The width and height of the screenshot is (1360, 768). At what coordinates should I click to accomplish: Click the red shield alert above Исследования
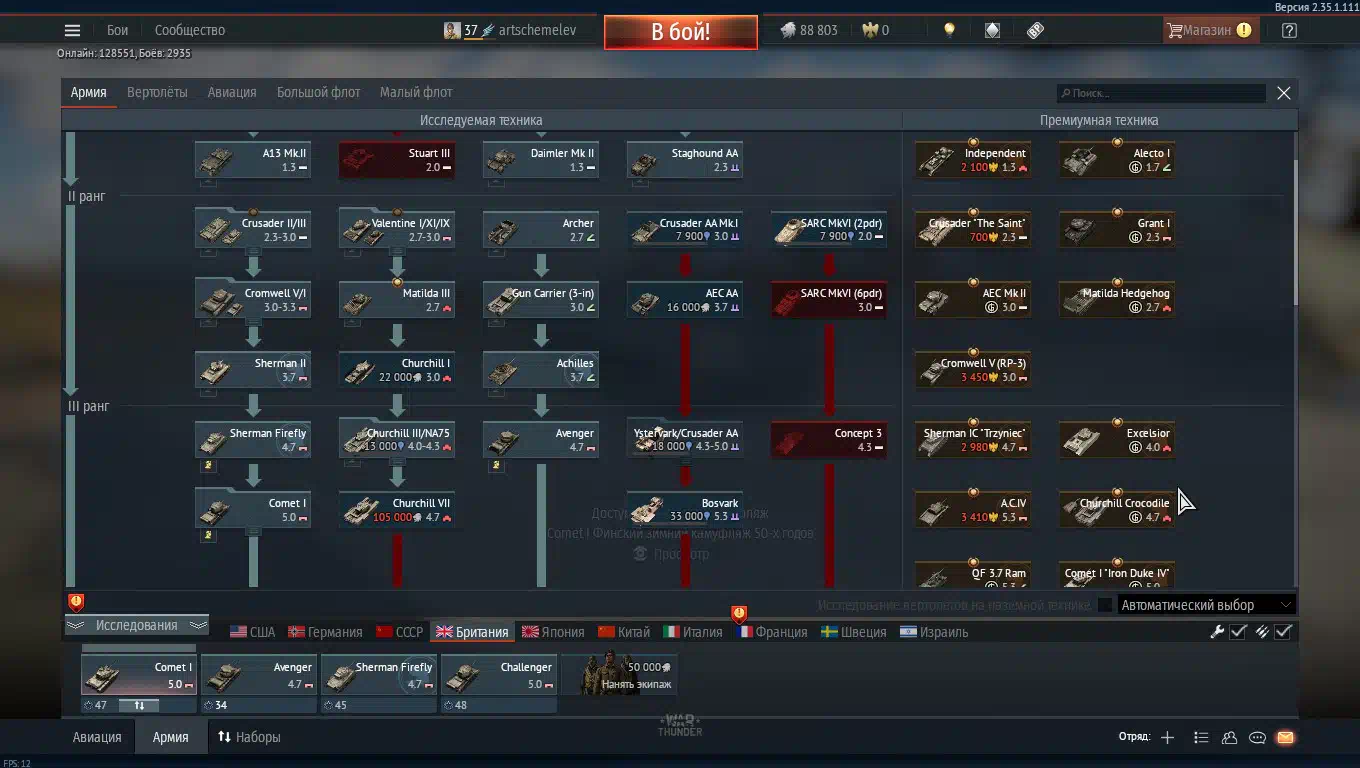click(76, 602)
